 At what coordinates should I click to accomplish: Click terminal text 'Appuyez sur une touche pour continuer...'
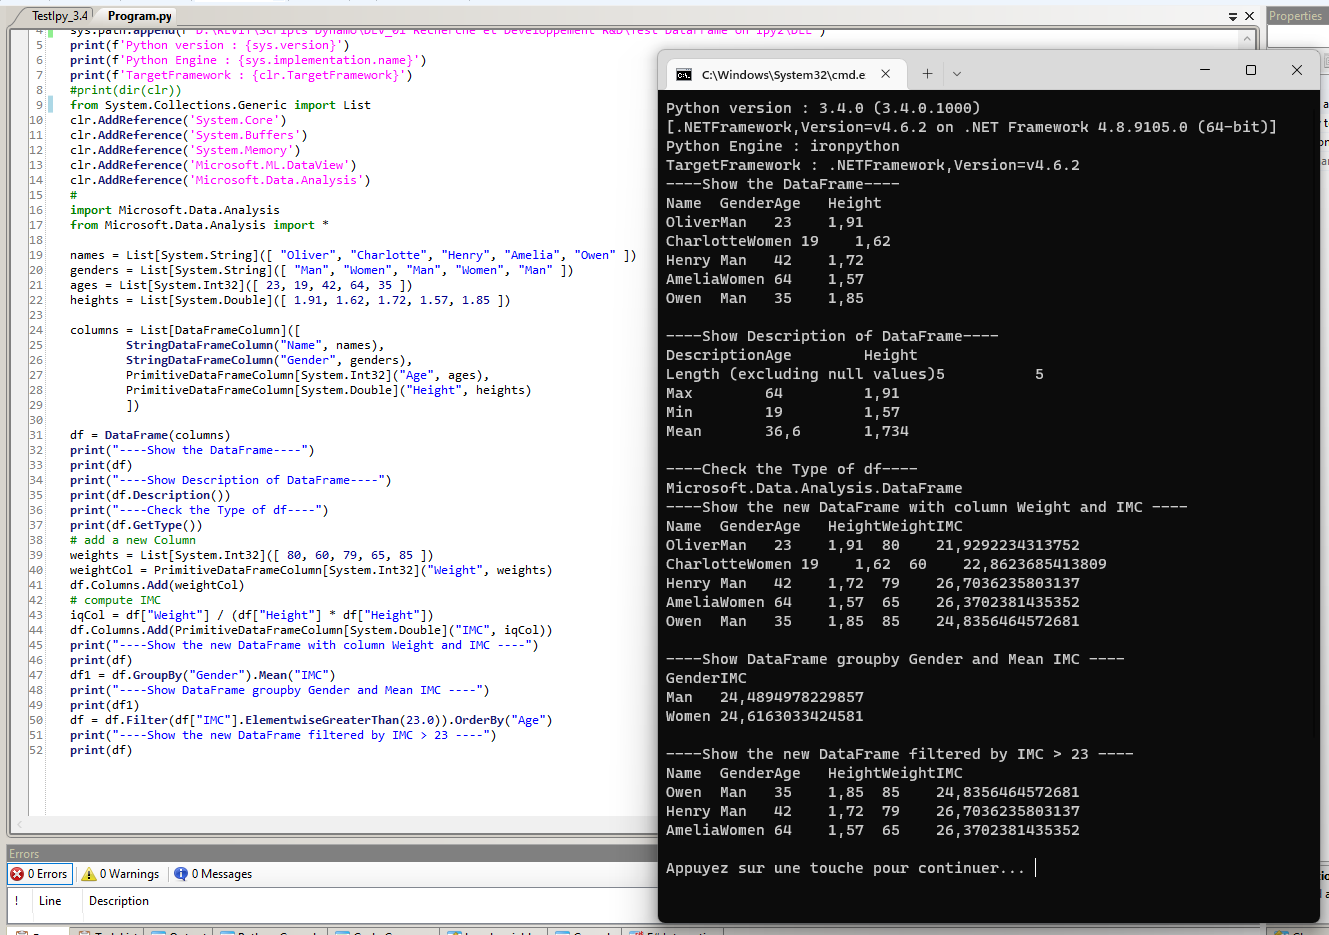[x=846, y=868]
